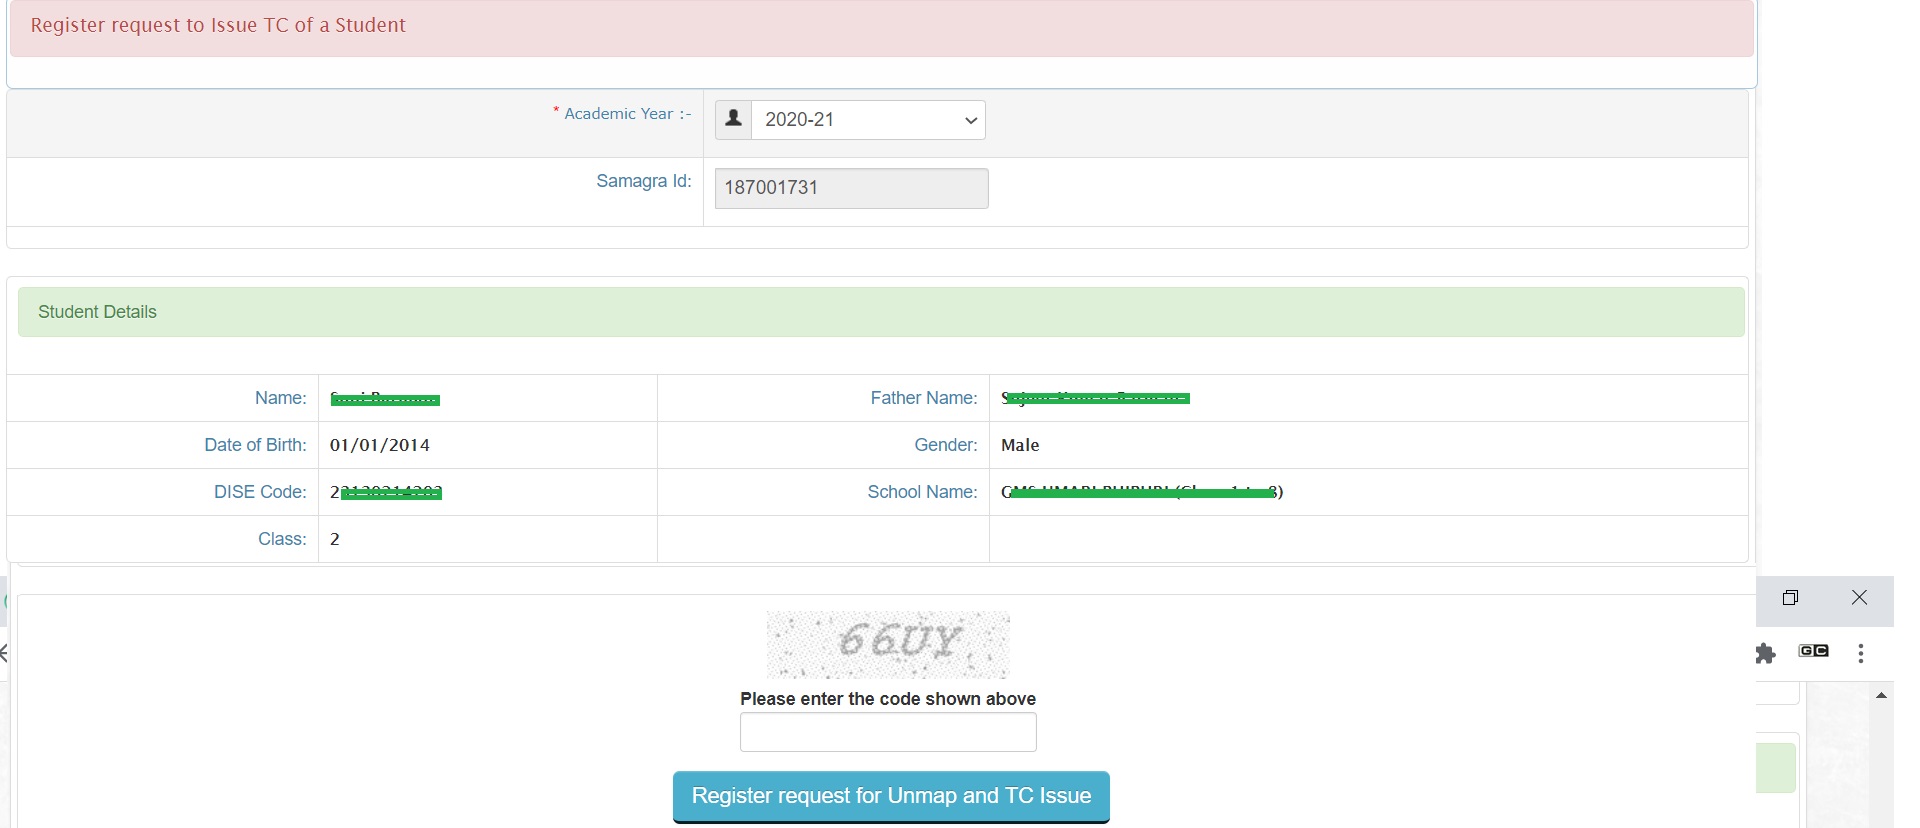Viewport: 1920px width, 828px height.
Task: Click the 66UY captcha image
Action: point(887,644)
